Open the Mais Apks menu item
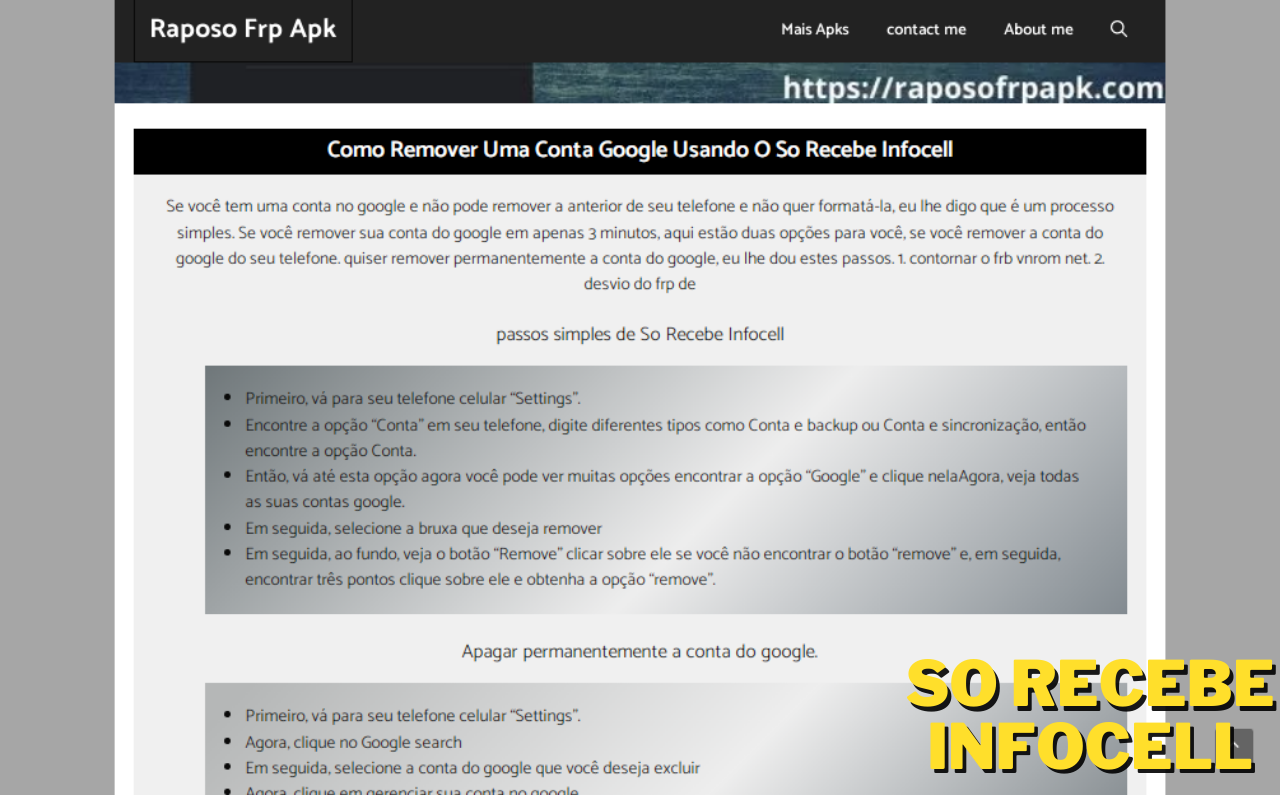Viewport: 1280px width, 800px height. (x=815, y=29)
